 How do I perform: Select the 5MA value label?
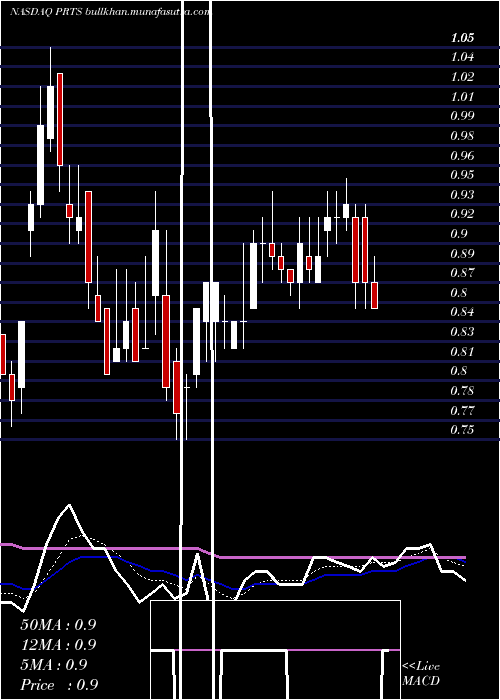click(x=54, y=665)
